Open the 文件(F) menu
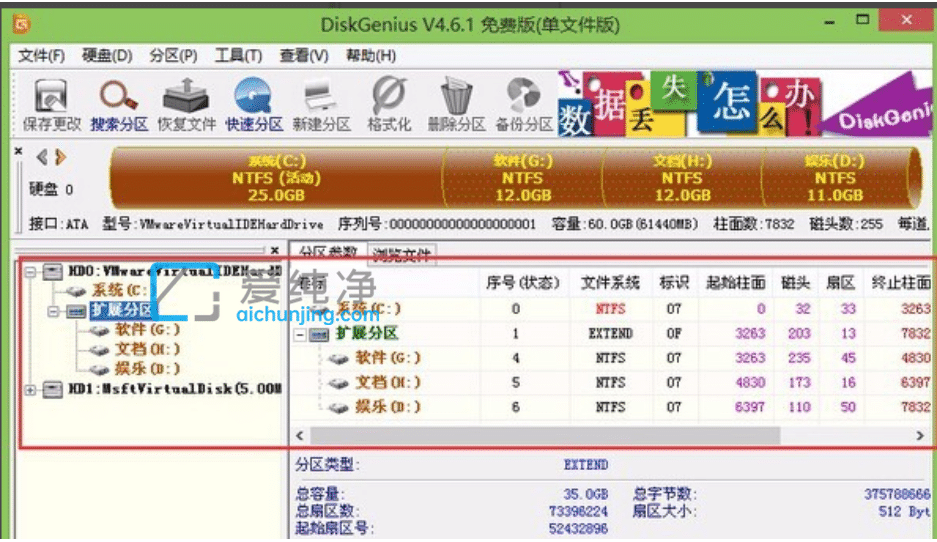Image resolution: width=937 pixels, height=542 pixels. coord(41,56)
